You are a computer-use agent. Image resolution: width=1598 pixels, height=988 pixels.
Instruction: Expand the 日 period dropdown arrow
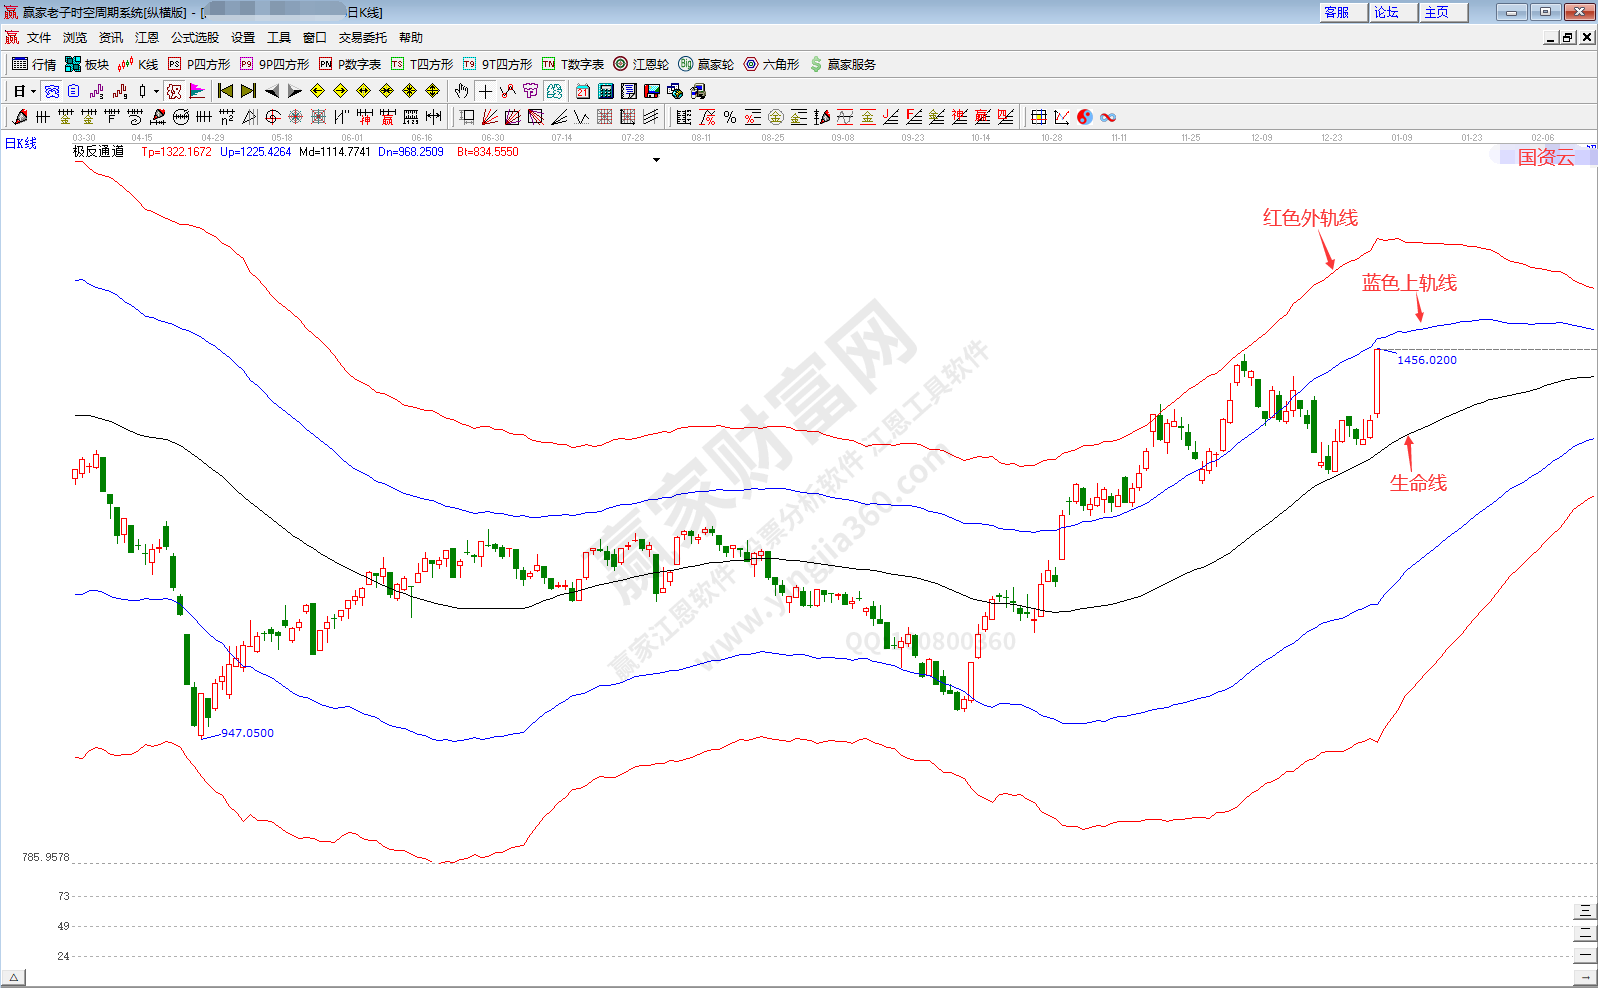(33, 91)
